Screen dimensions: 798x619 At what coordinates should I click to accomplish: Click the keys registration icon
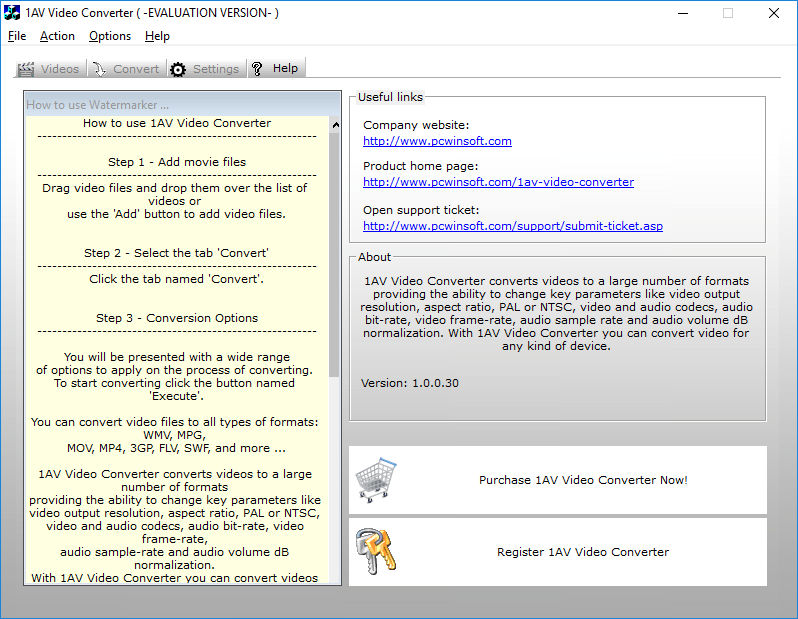click(376, 552)
